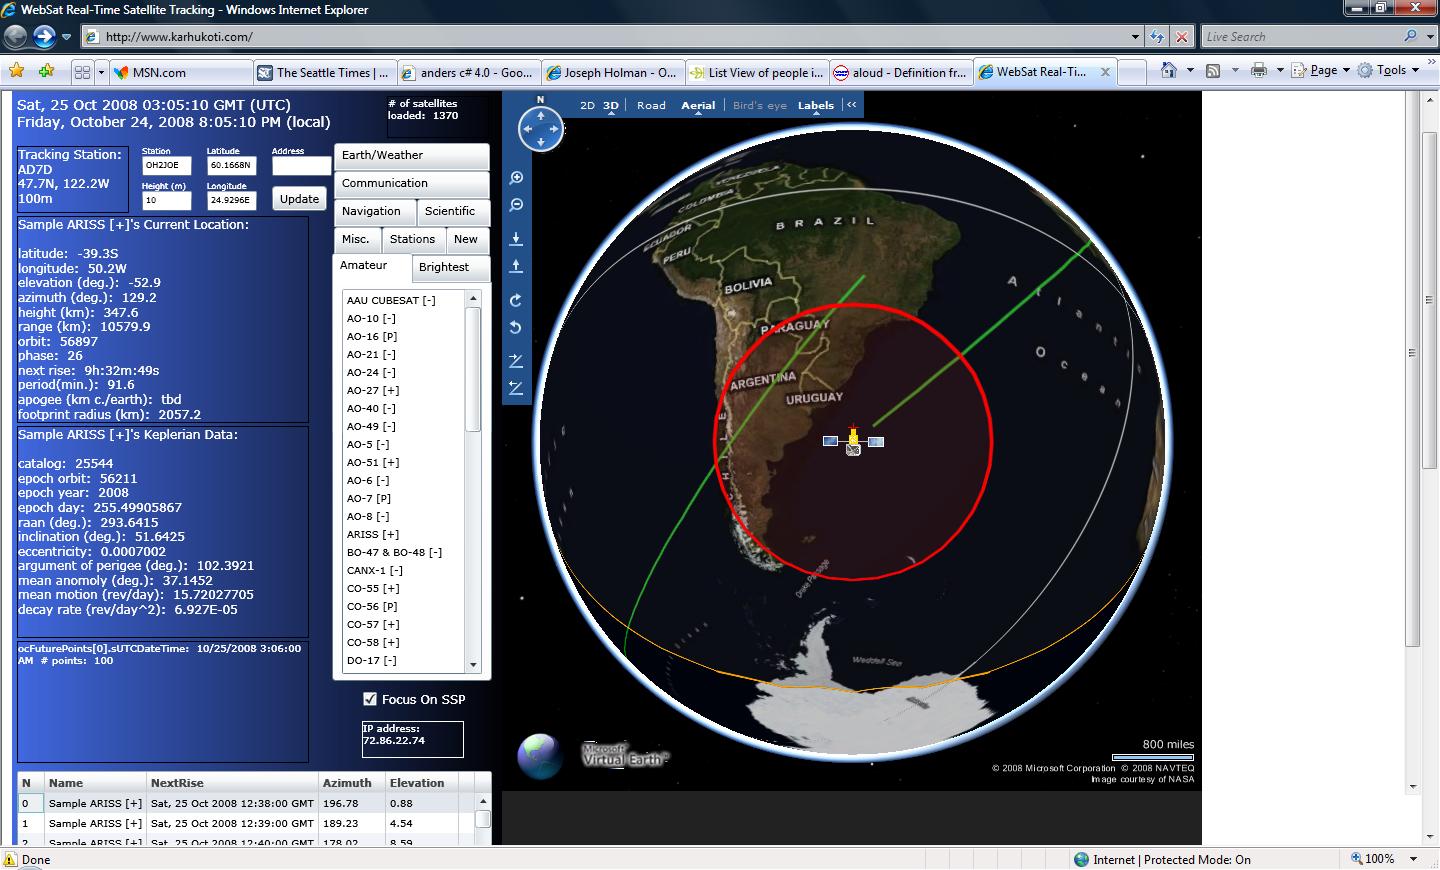Go to the browser Home page
1440x870 pixels.
point(1168,70)
